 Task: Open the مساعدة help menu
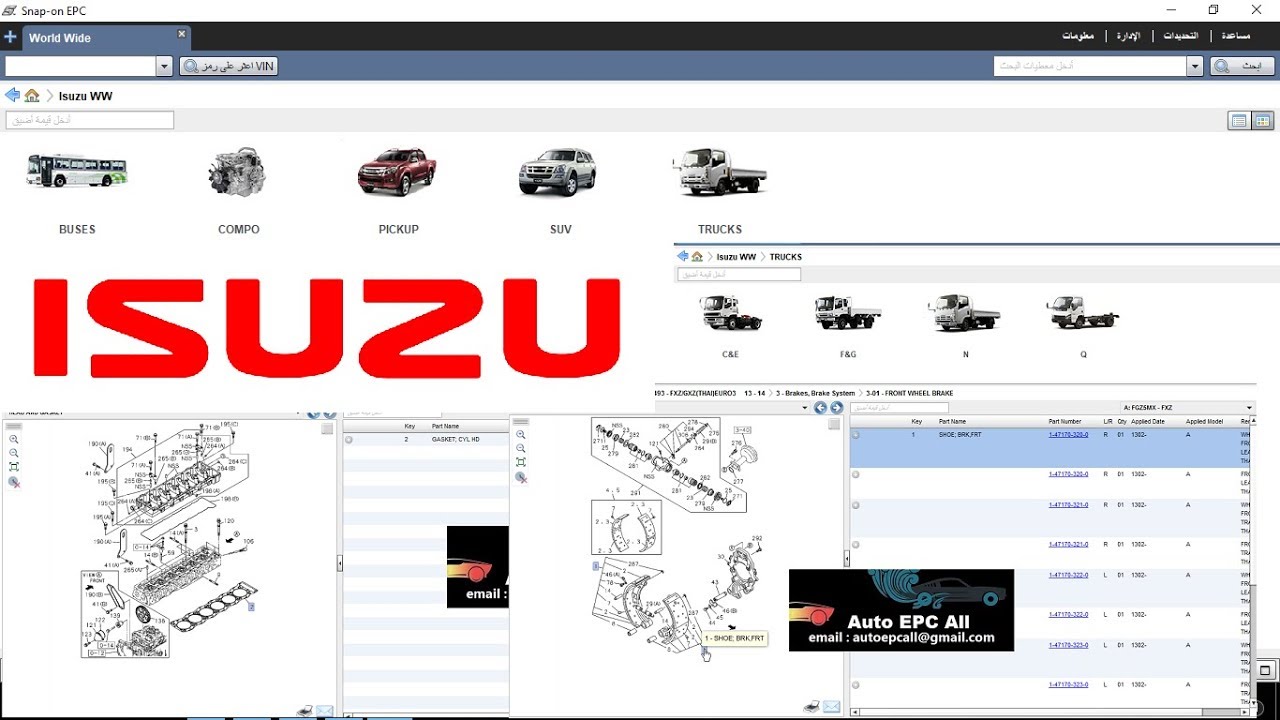click(1235, 36)
